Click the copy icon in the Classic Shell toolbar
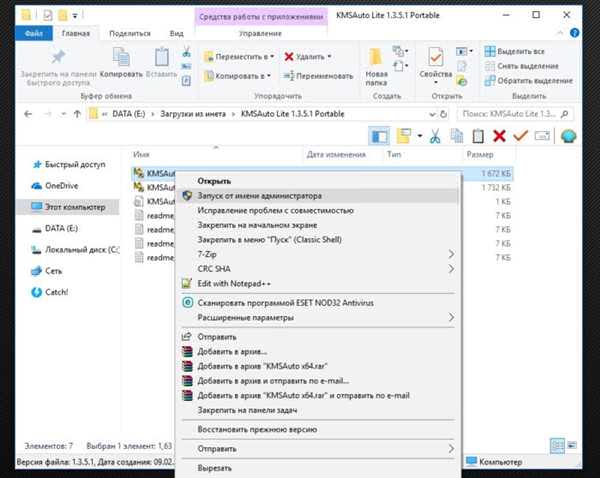The image size is (600, 478). tap(457, 136)
